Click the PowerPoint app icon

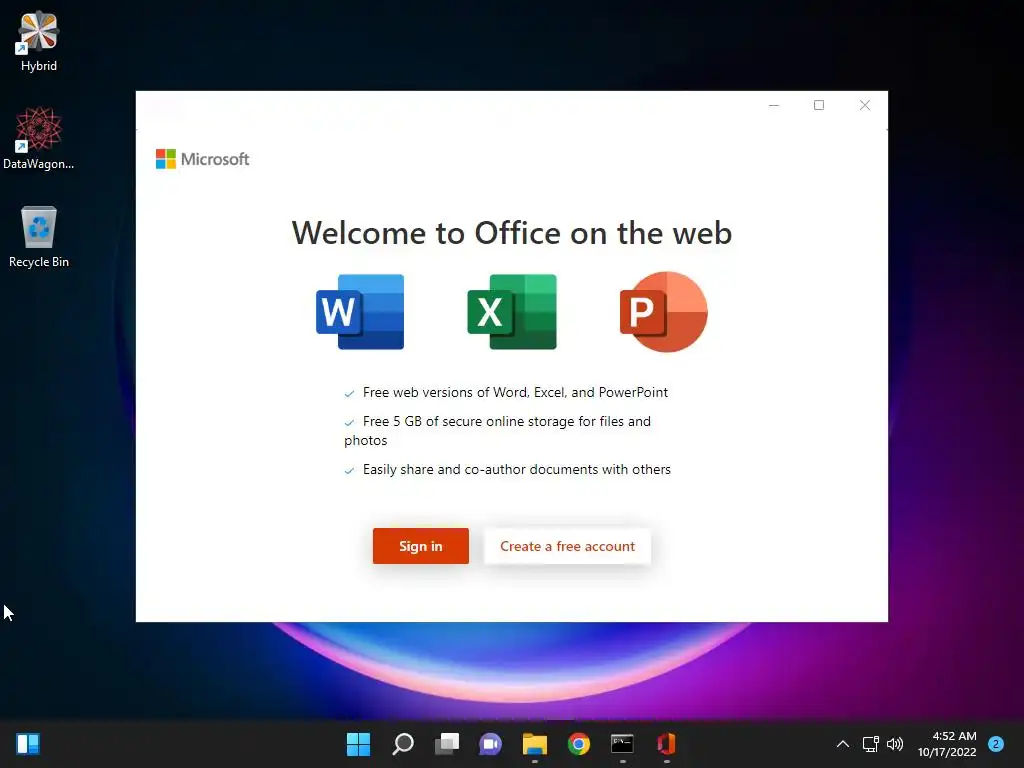click(x=664, y=312)
